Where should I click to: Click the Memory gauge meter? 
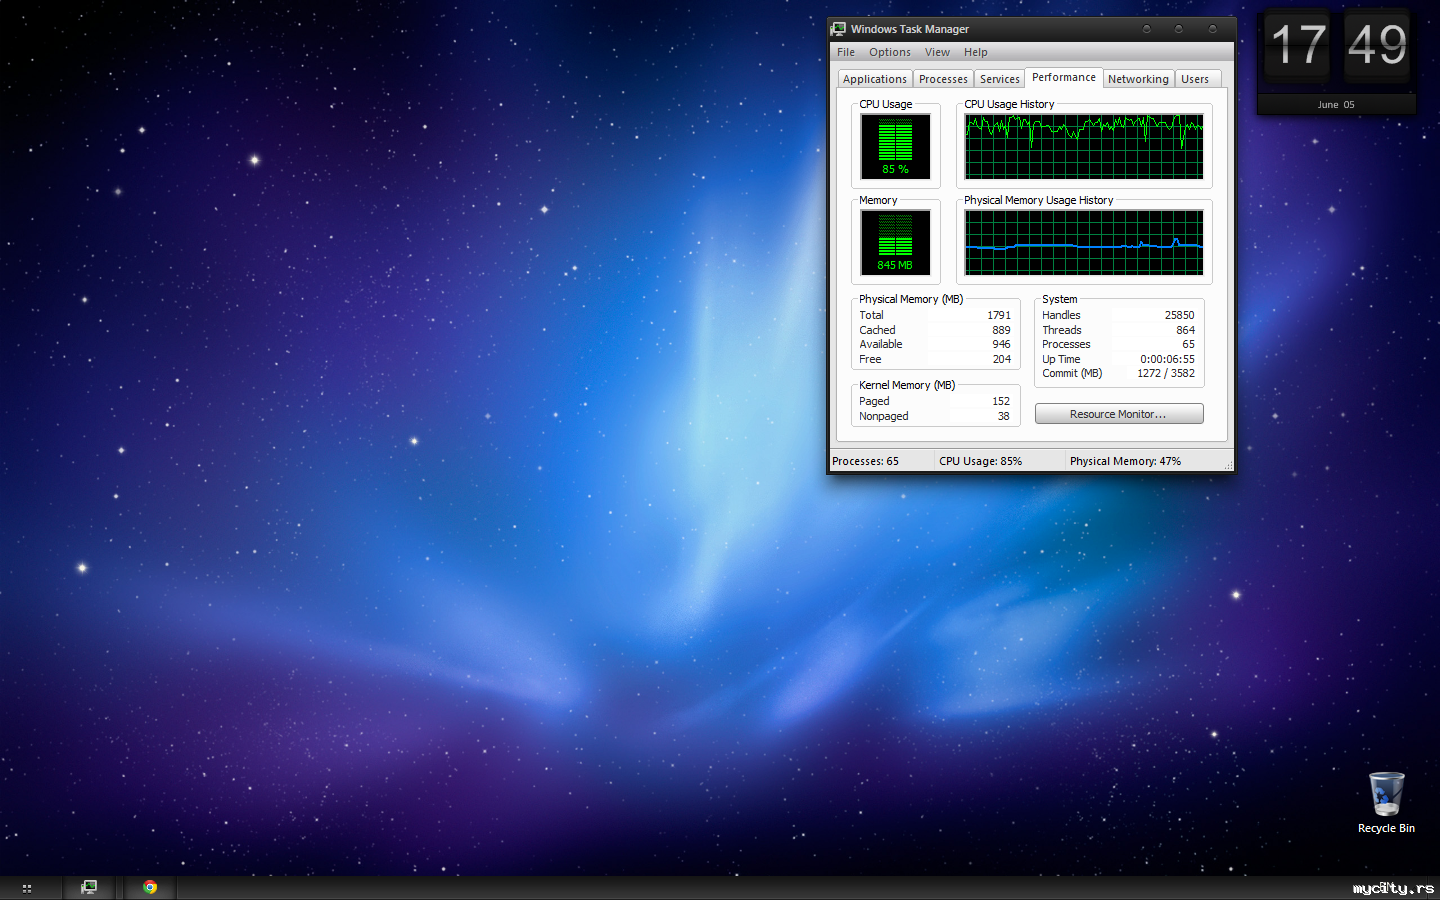895,242
